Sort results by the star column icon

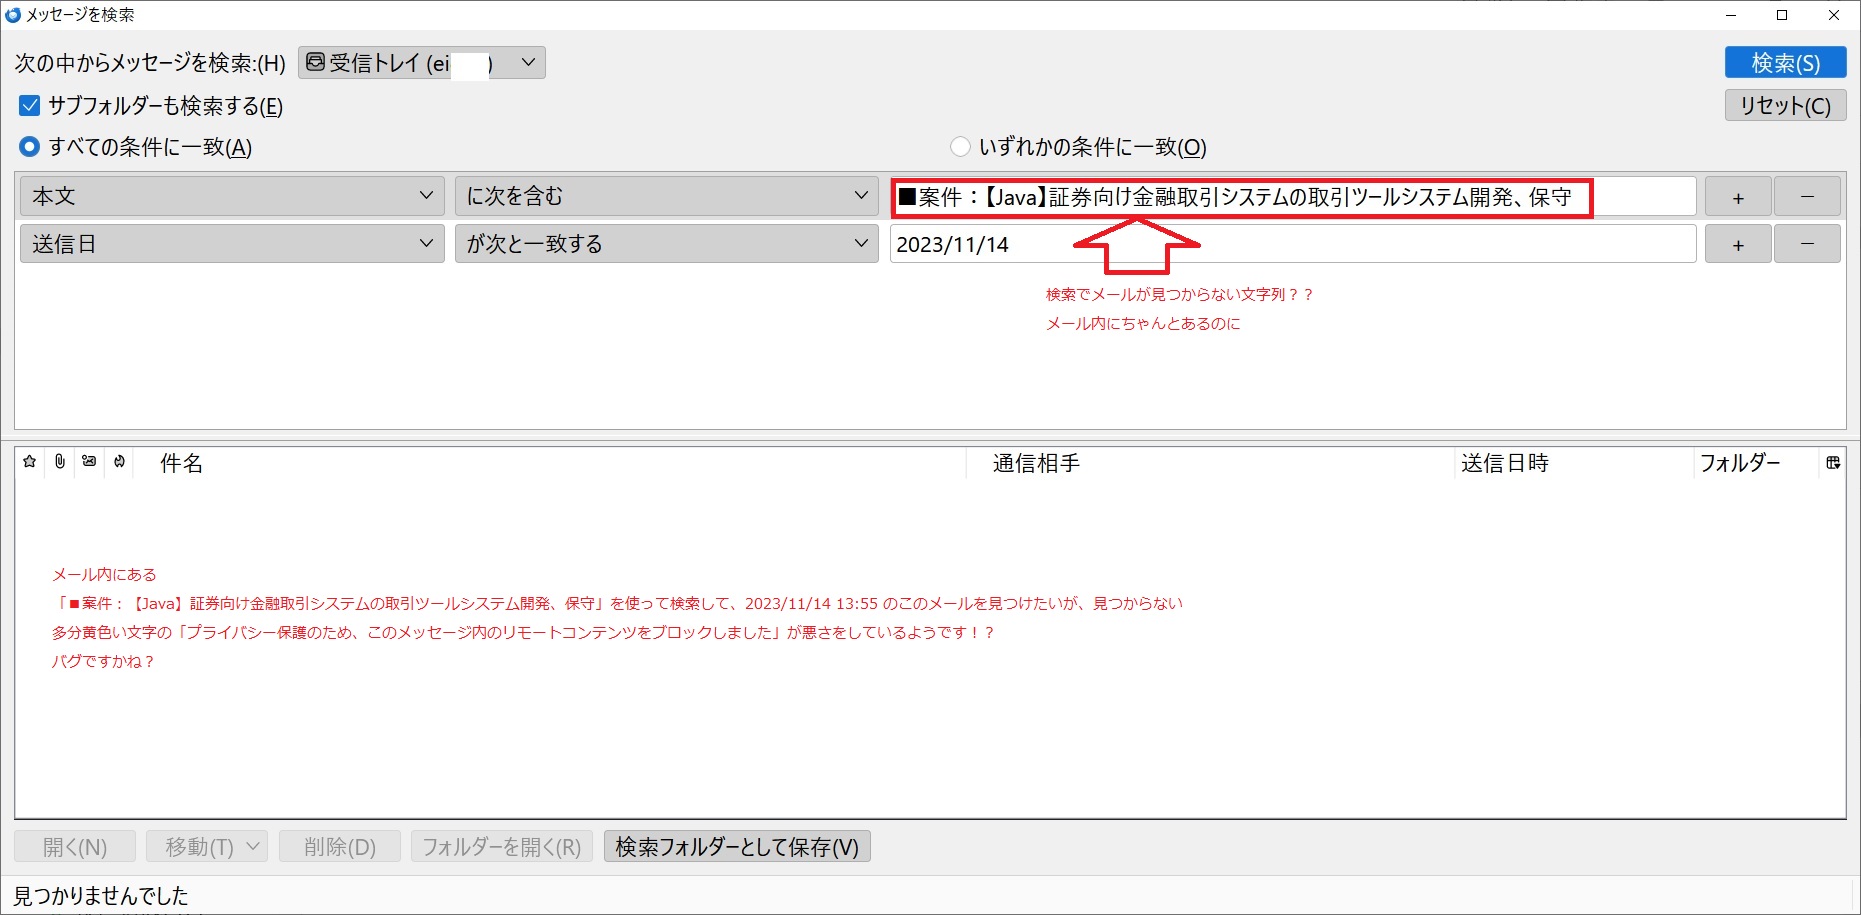point(30,462)
